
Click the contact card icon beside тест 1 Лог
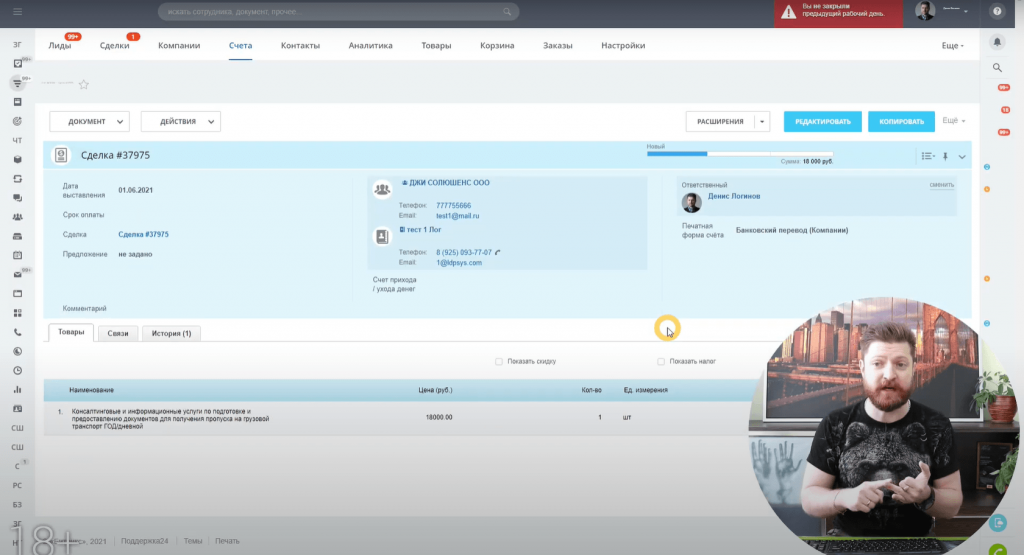click(x=382, y=236)
